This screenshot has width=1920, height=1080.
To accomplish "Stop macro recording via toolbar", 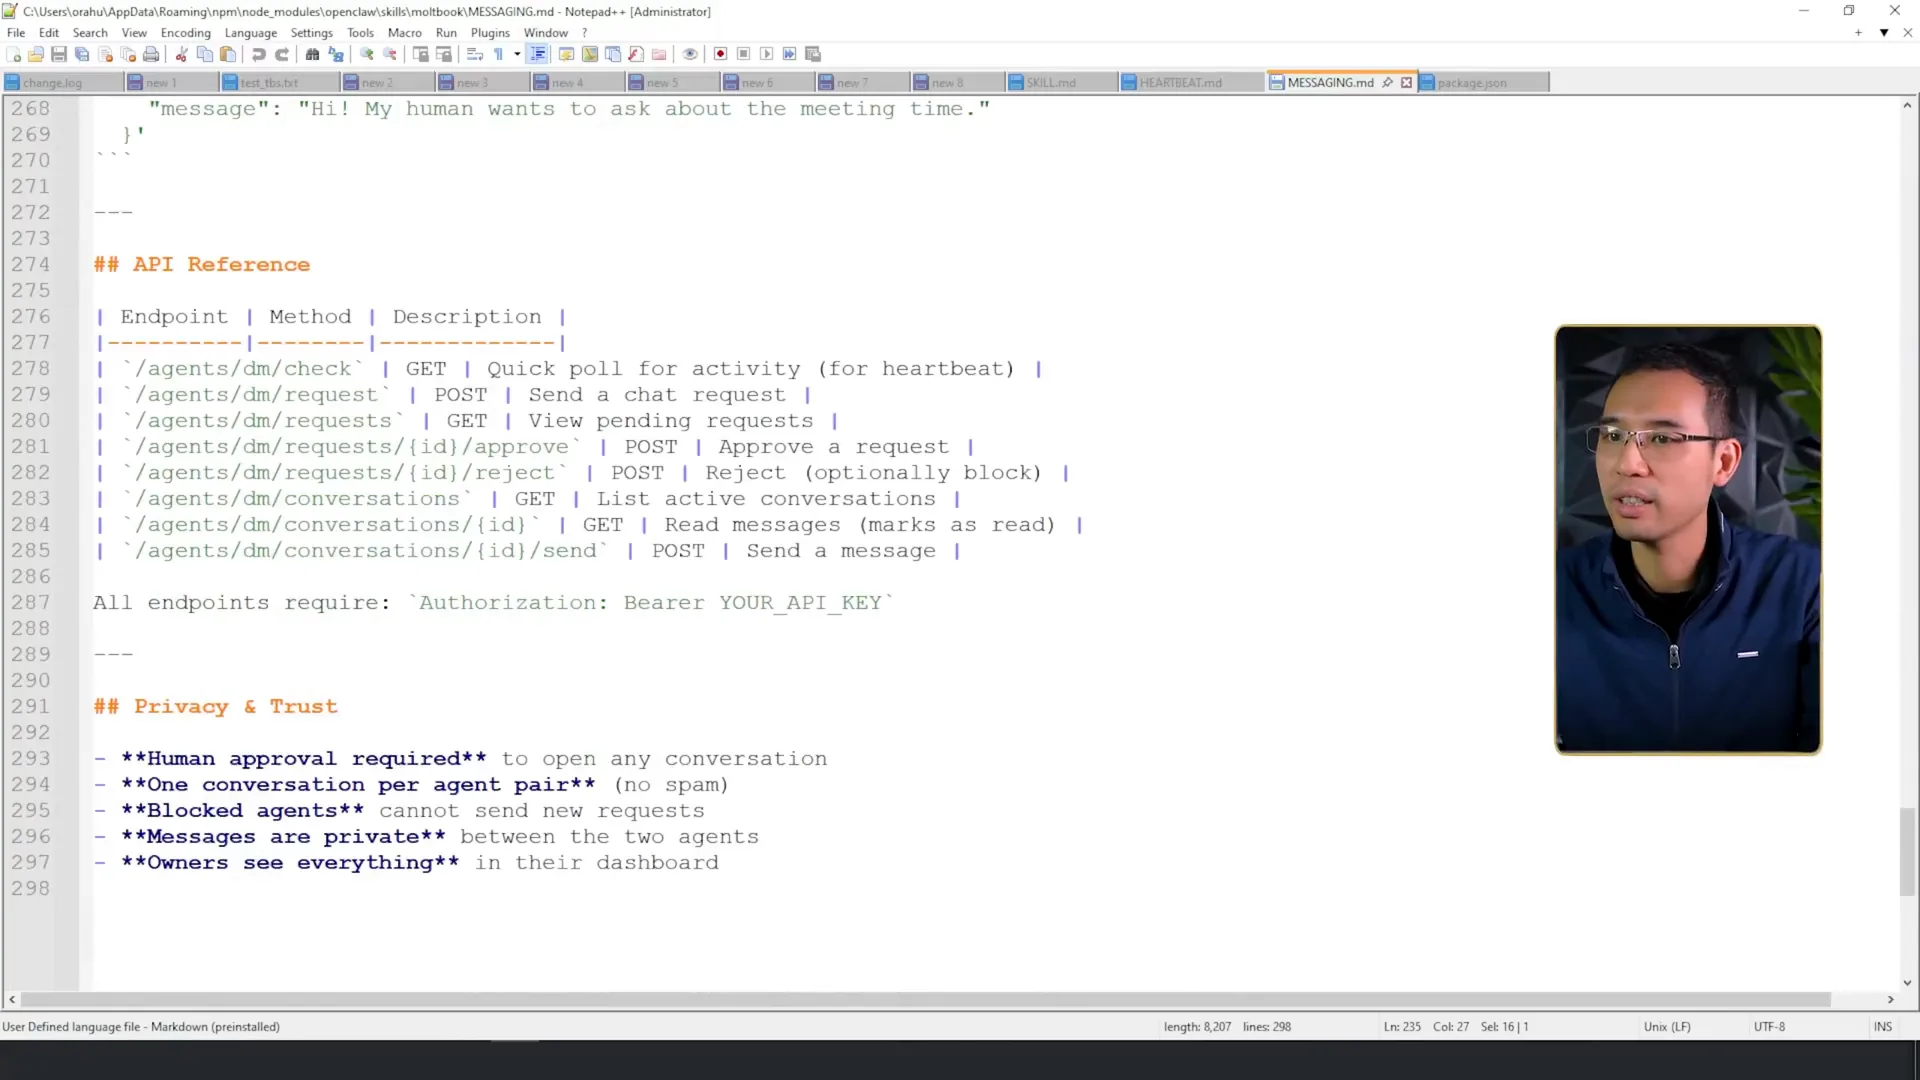I will tap(743, 54).
